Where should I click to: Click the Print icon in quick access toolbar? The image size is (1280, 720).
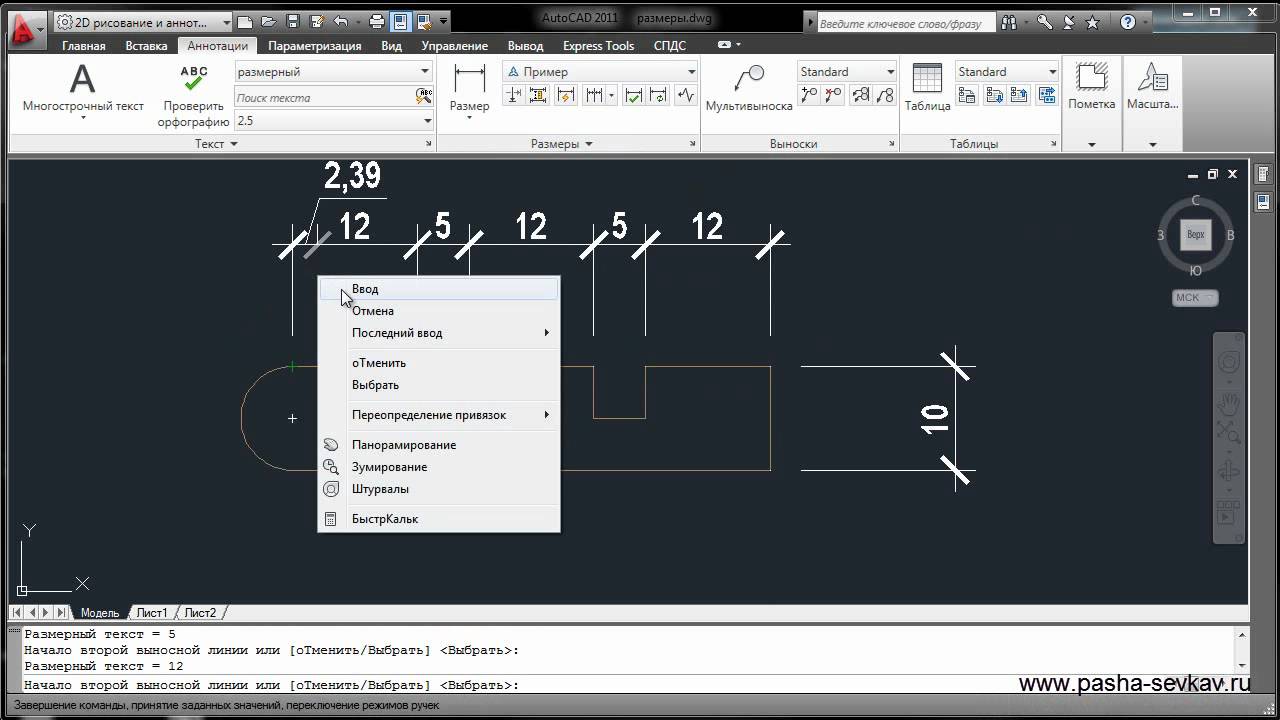377,21
